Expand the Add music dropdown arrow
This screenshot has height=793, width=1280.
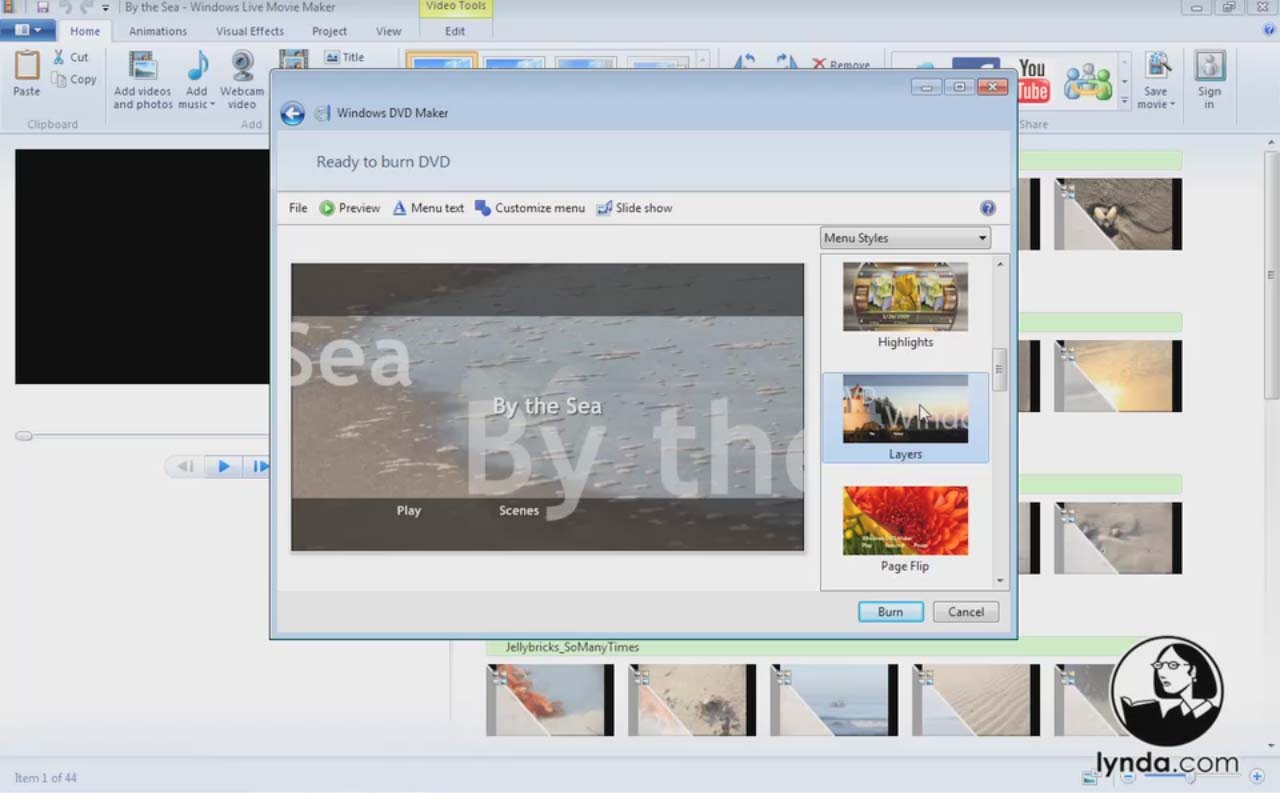point(213,105)
